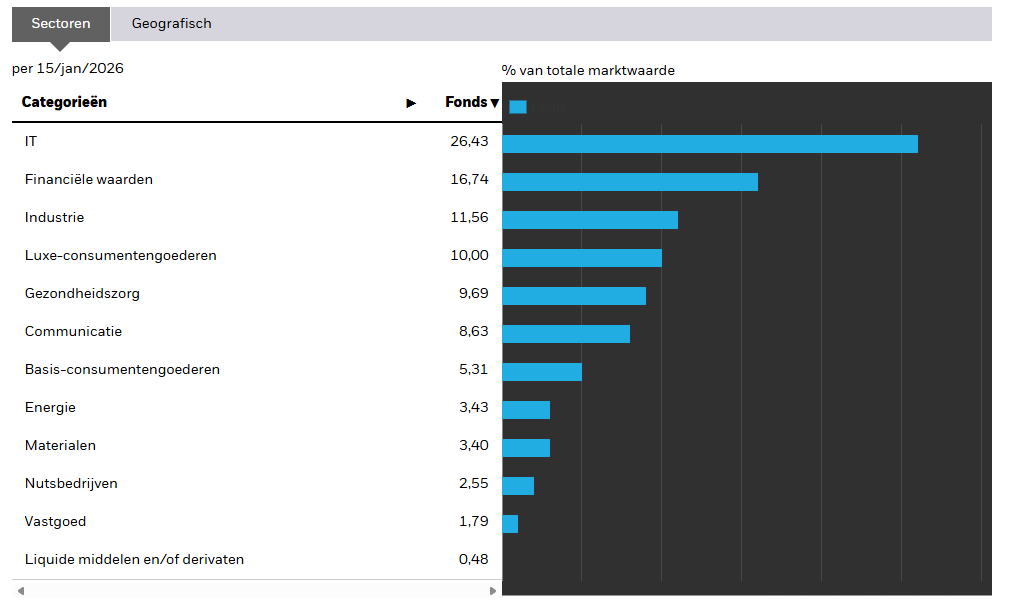Screen dimensions: 1015x600
Task: Click the sort arrow beside Categorieën
Action: pos(411,103)
